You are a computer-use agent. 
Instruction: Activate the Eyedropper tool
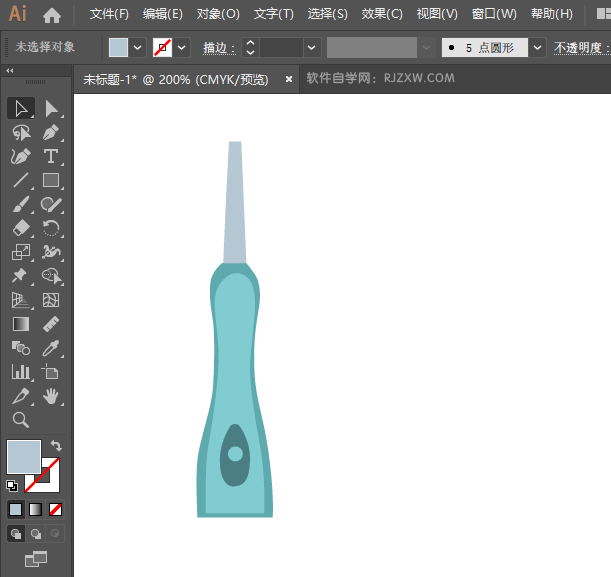click(51, 348)
